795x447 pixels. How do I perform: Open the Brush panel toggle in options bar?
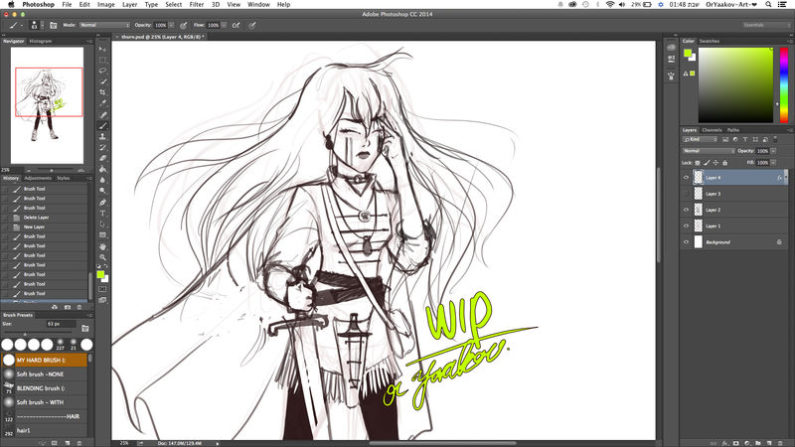coord(52,24)
